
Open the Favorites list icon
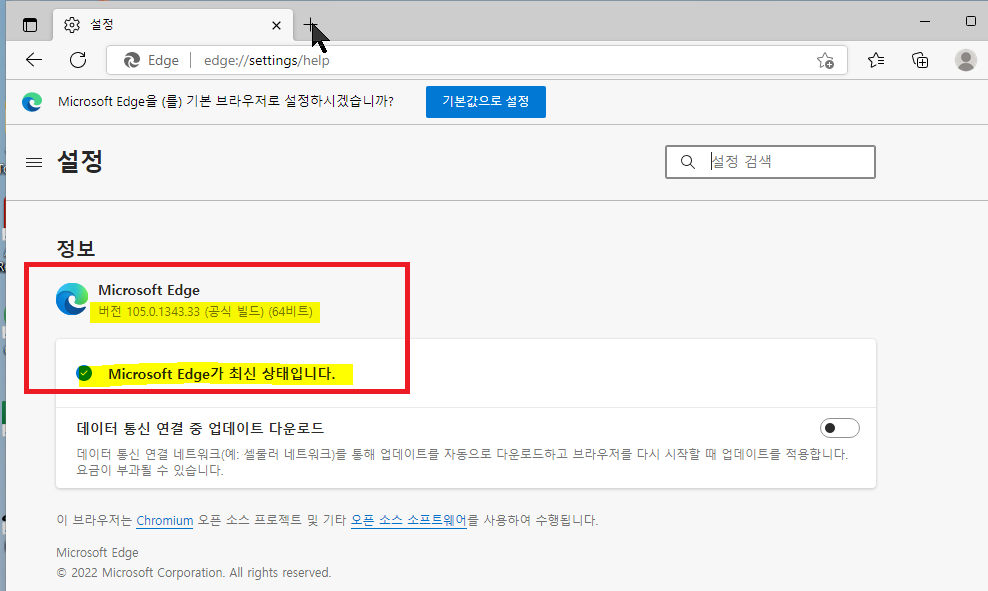(876, 60)
